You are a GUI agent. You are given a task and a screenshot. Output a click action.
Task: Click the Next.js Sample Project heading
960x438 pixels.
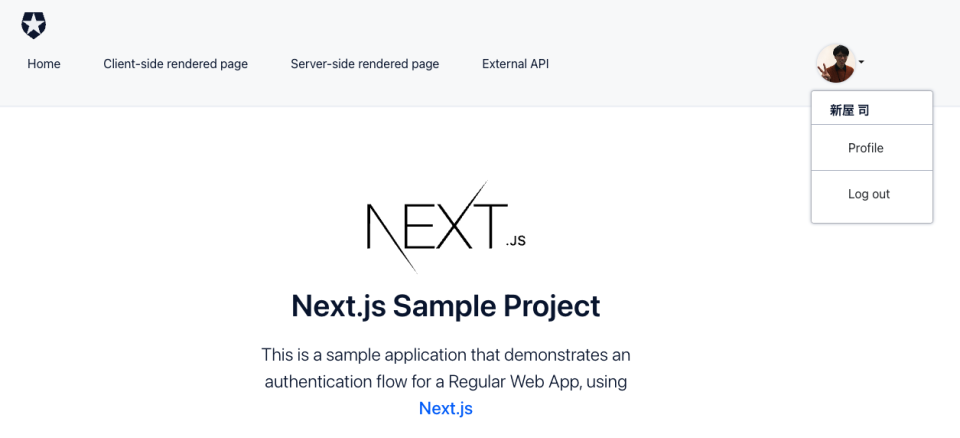445,305
